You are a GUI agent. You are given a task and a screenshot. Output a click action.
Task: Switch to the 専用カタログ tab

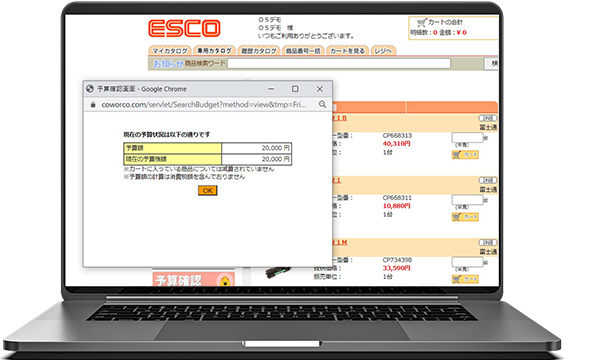[214, 50]
